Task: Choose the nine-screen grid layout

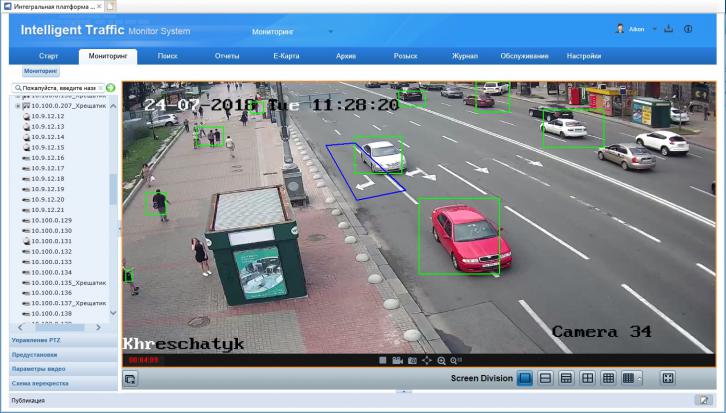Action: [x=608, y=378]
